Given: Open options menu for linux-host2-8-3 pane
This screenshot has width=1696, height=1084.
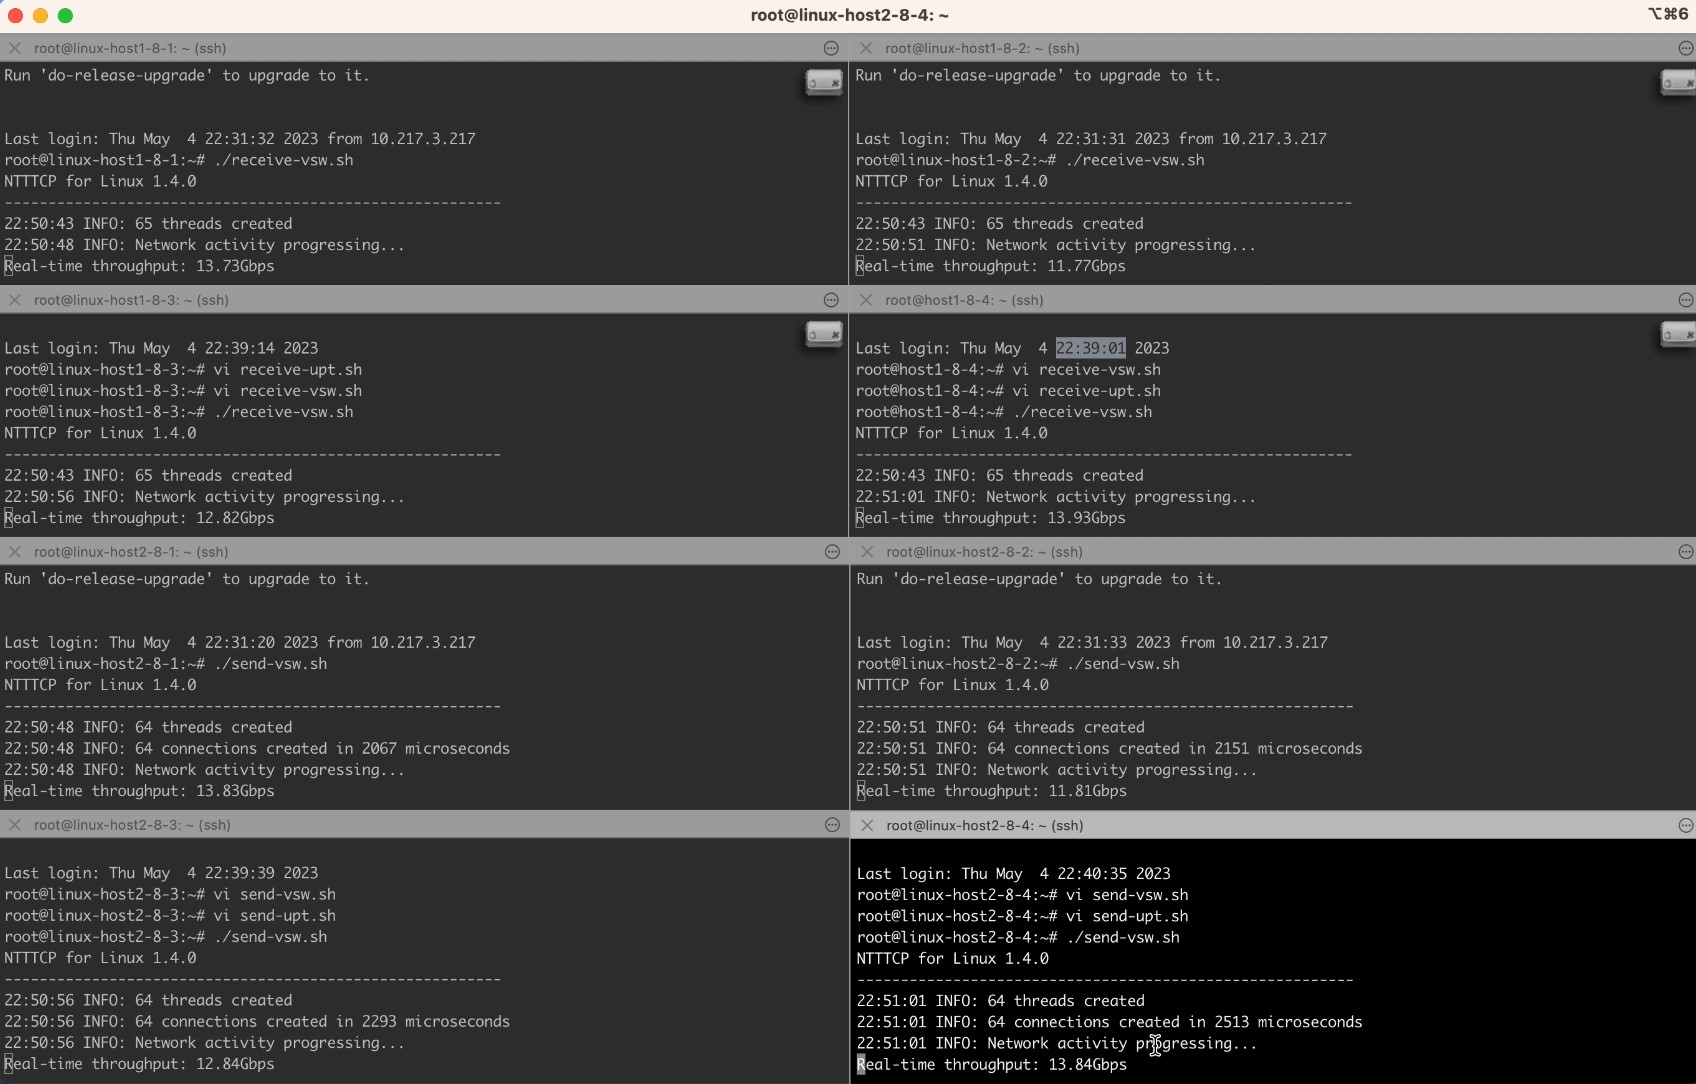Looking at the screenshot, I should 832,825.
